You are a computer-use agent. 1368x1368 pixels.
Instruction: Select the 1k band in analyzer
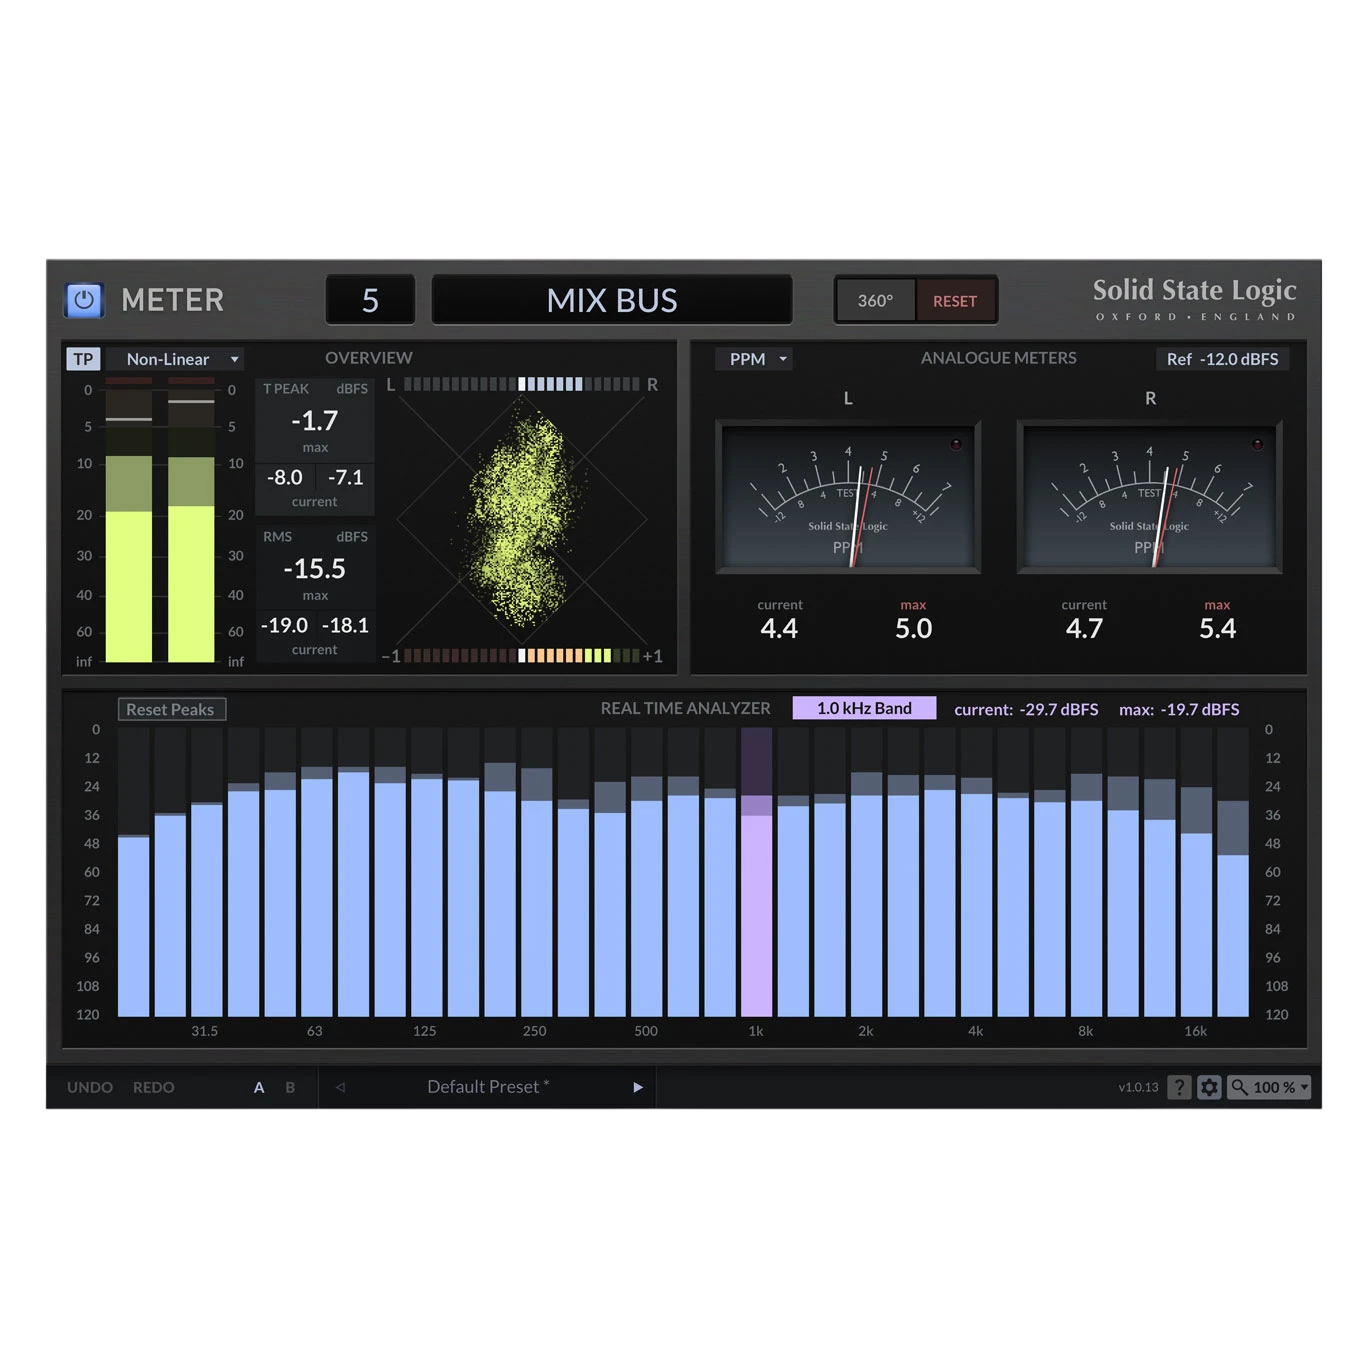[x=756, y=872]
